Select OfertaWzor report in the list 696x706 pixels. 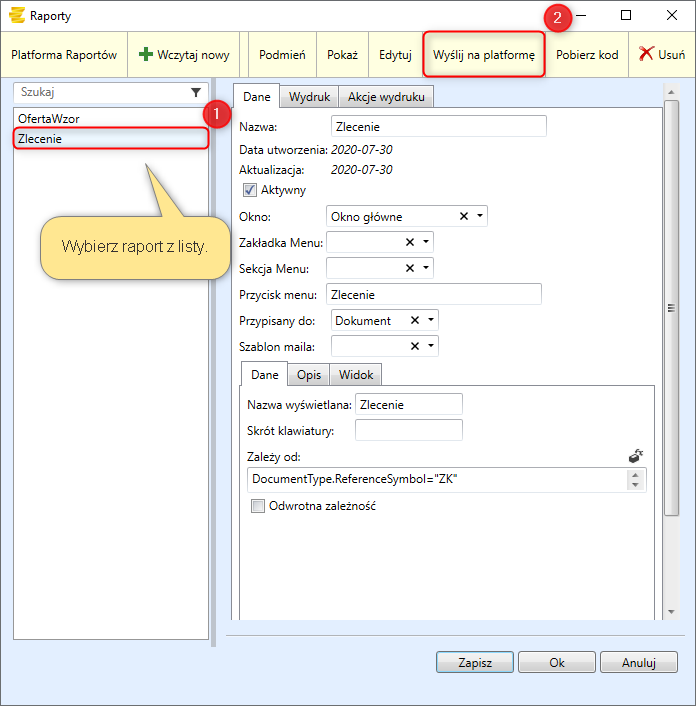[x=49, y=118]
